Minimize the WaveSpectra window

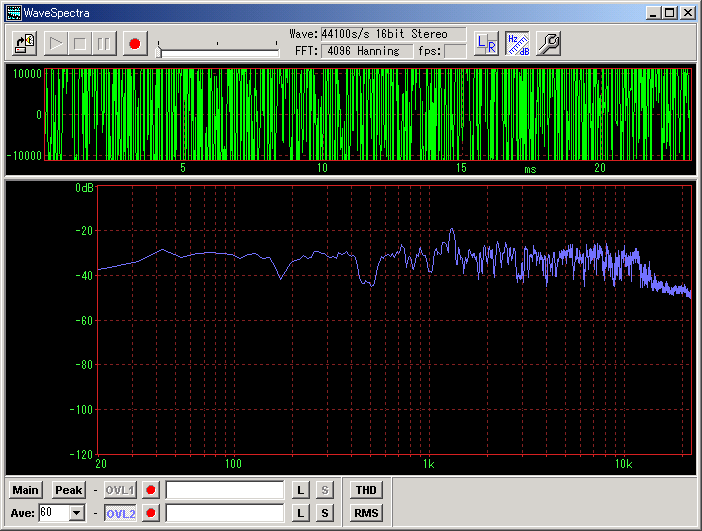click(x=654, y=13)
